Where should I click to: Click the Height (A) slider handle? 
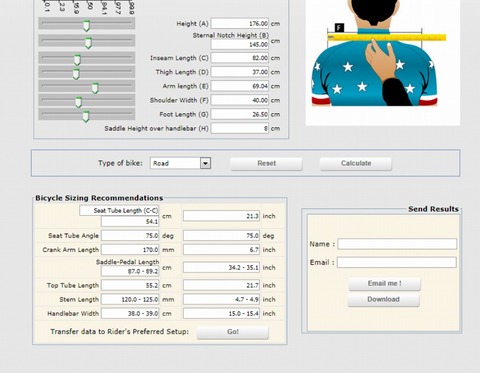[86, 26]
